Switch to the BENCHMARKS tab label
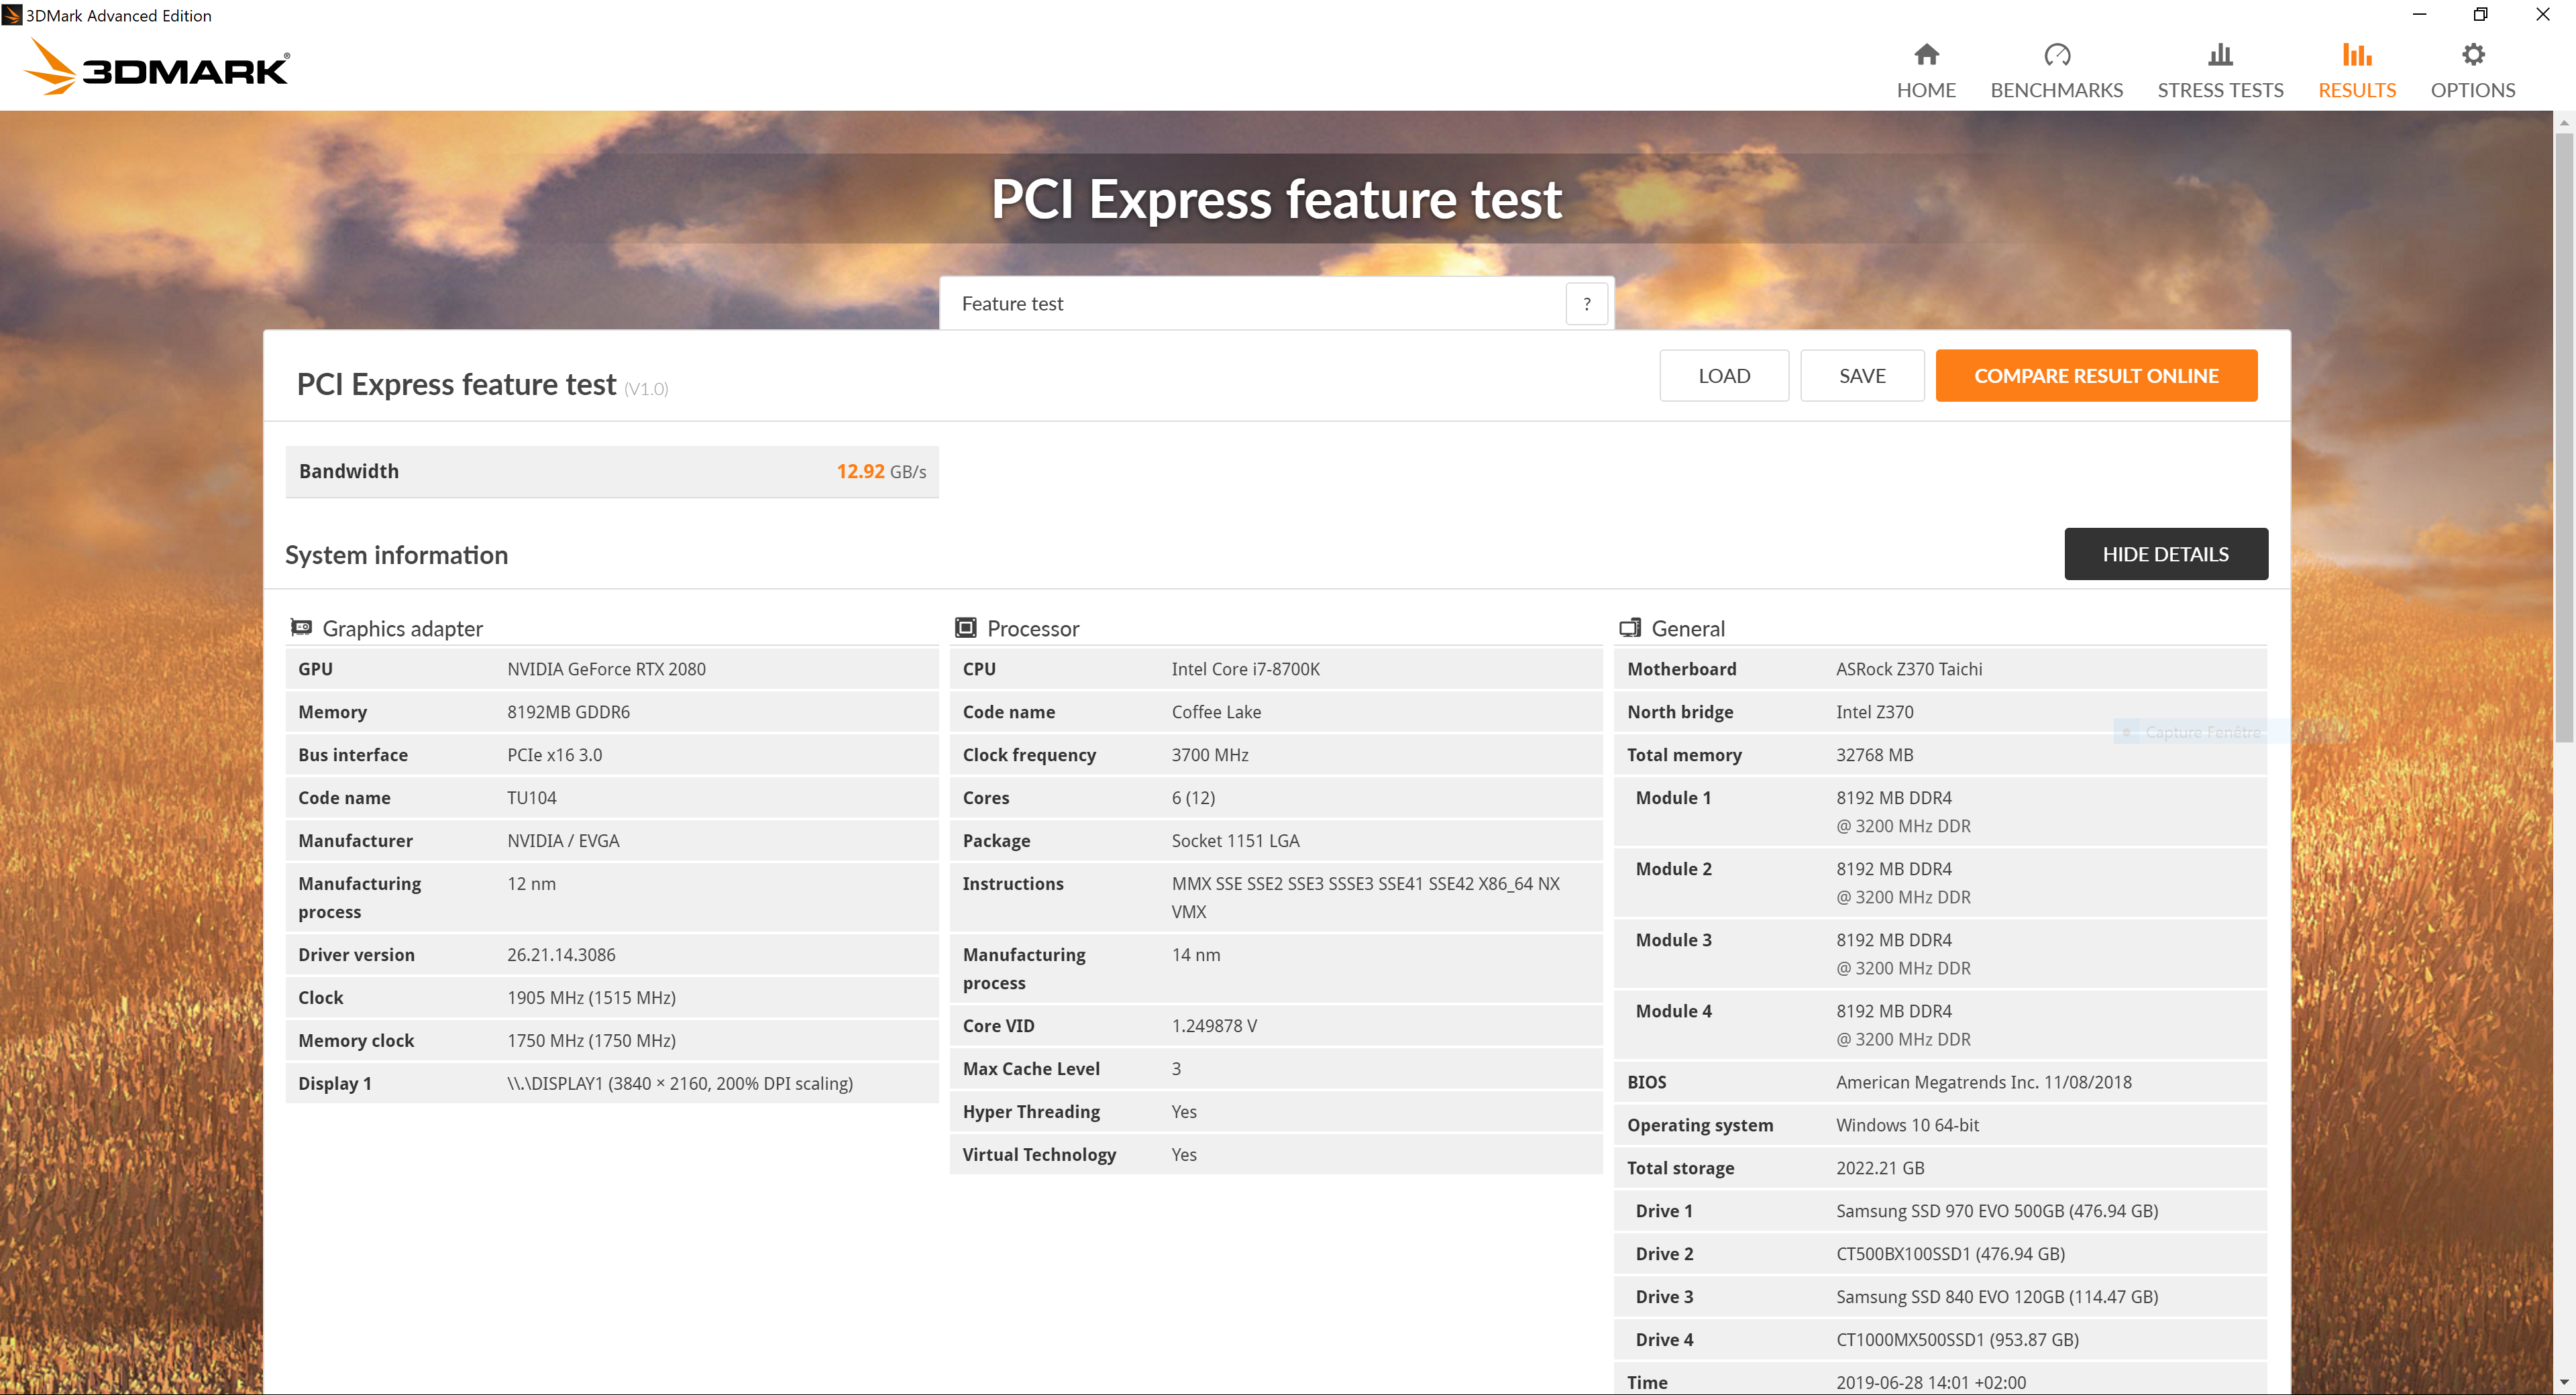The image size is (2576, 1395). tap(2056, 91)
